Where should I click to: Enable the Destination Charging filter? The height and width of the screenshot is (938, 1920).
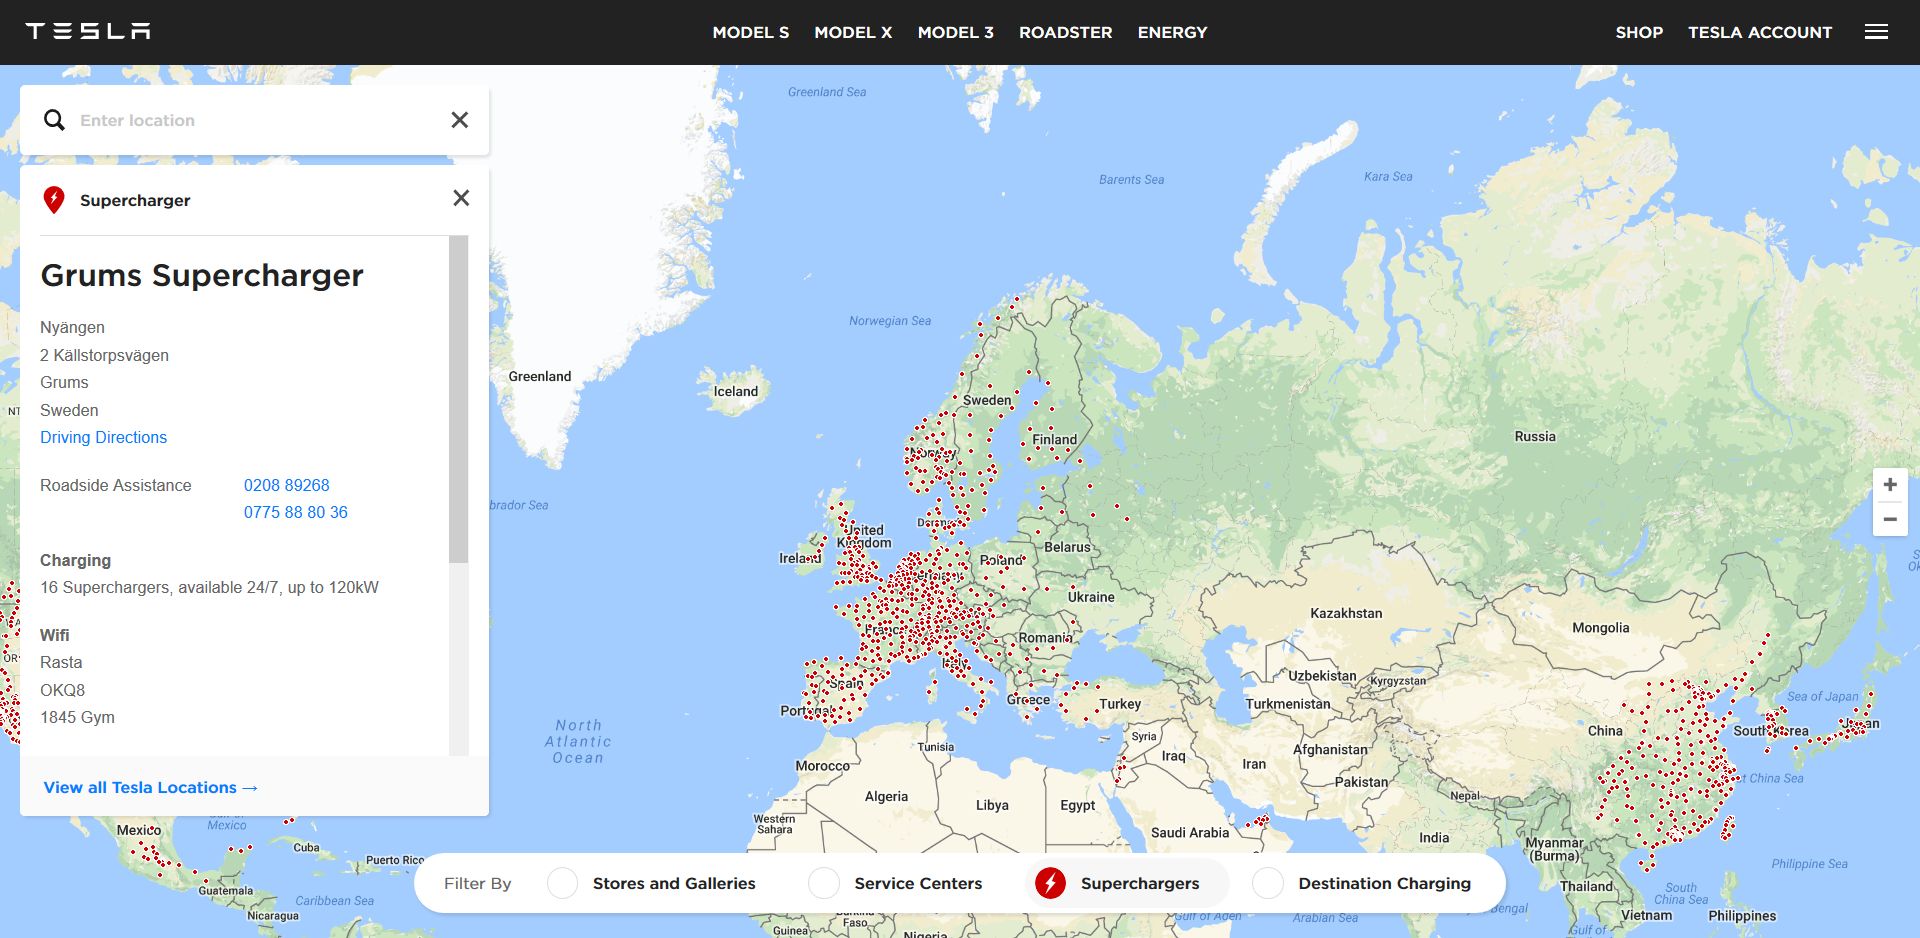(1268, 883)
